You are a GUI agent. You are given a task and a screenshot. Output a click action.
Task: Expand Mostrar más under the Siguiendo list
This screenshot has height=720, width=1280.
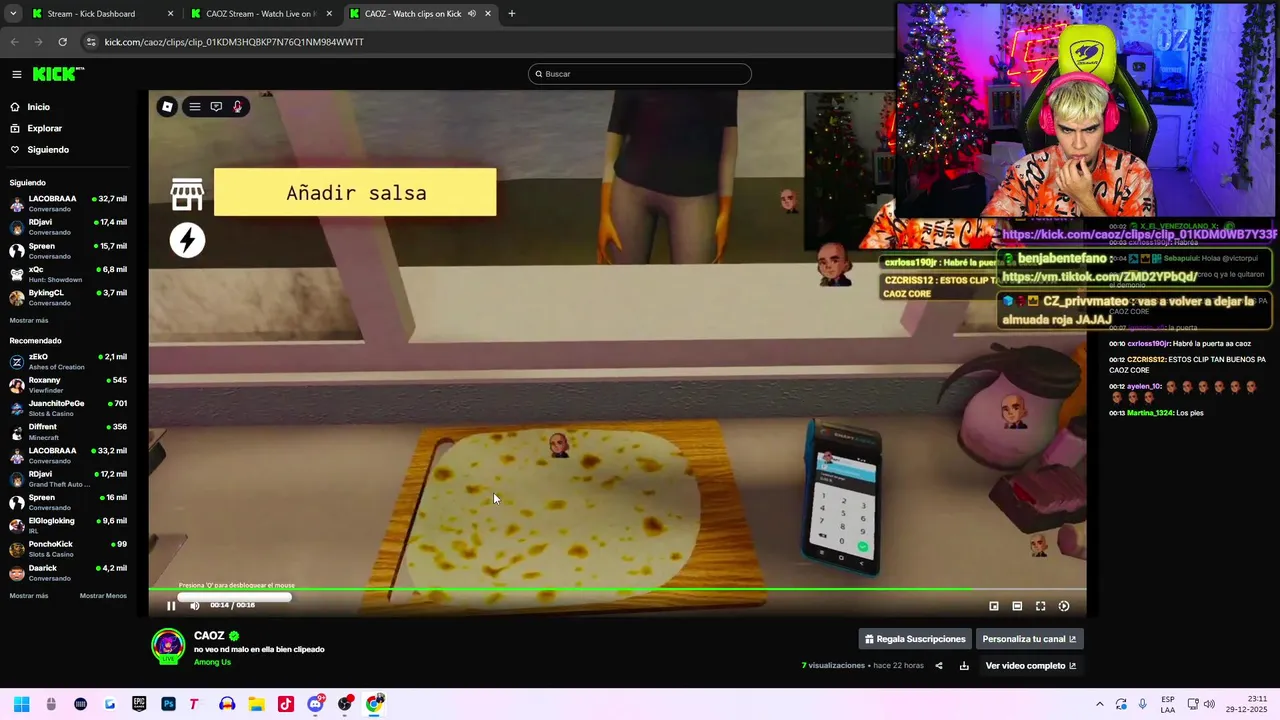click(29, 320)
